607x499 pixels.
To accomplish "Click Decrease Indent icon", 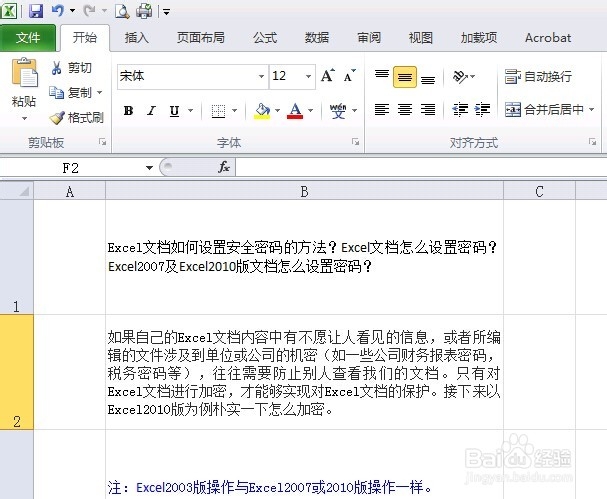I will click(x=460, y=110).
